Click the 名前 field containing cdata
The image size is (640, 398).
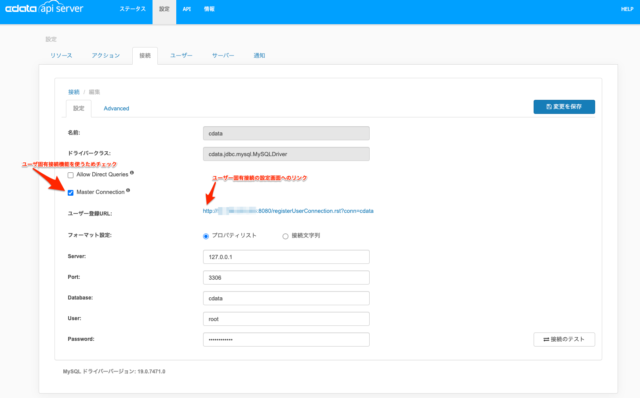(x=286, y=133)
